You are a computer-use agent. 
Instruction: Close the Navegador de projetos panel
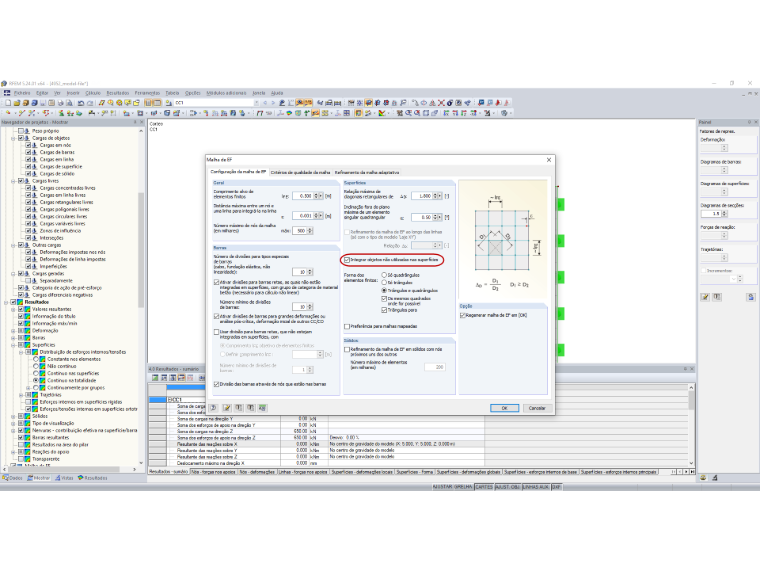pos(142,122)
